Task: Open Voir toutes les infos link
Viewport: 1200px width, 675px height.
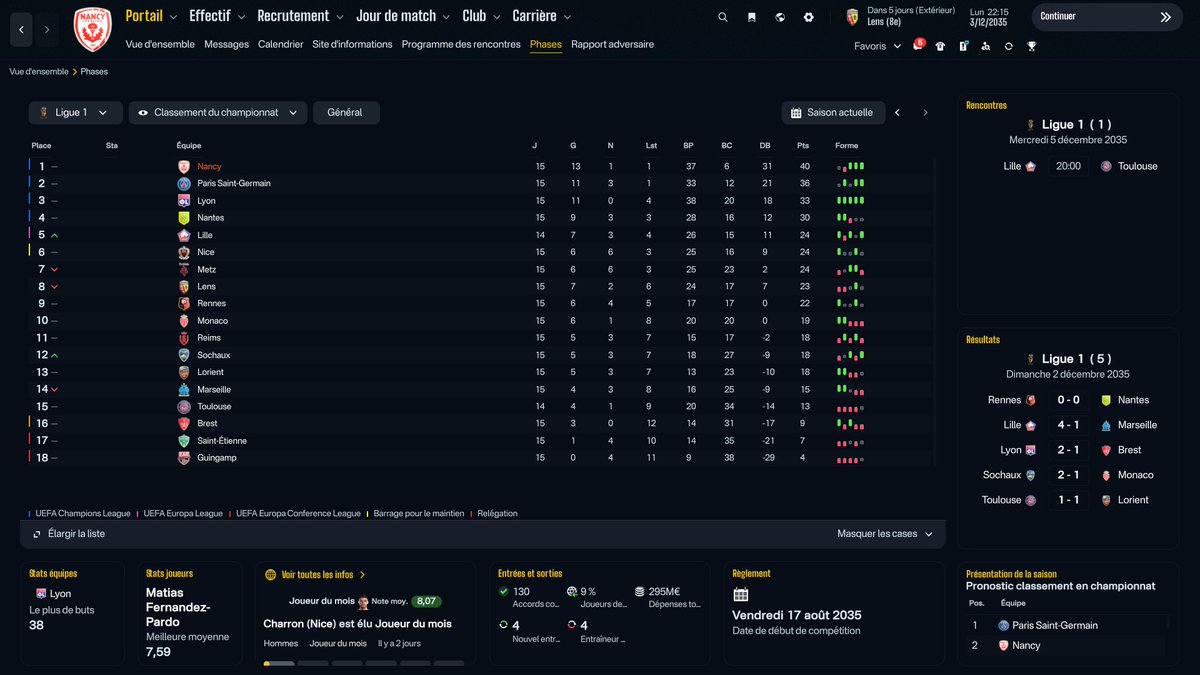Action: tap(323, 575)
